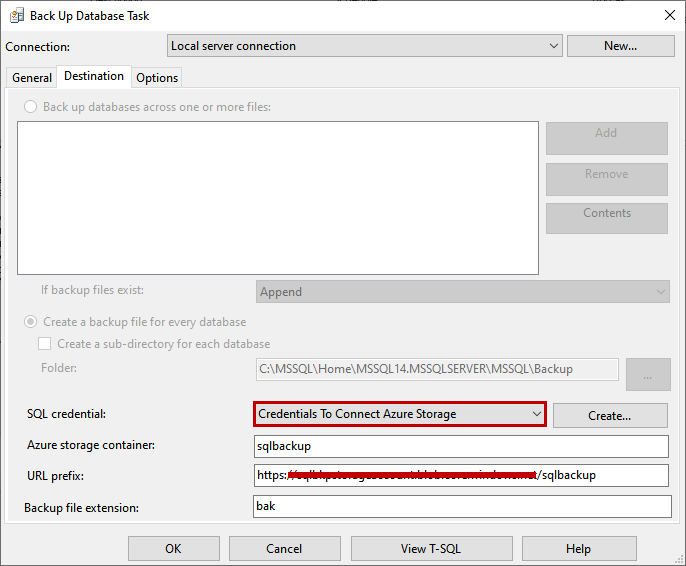Click the View T-SQL button
686x566 pixels.
(431, 548)
